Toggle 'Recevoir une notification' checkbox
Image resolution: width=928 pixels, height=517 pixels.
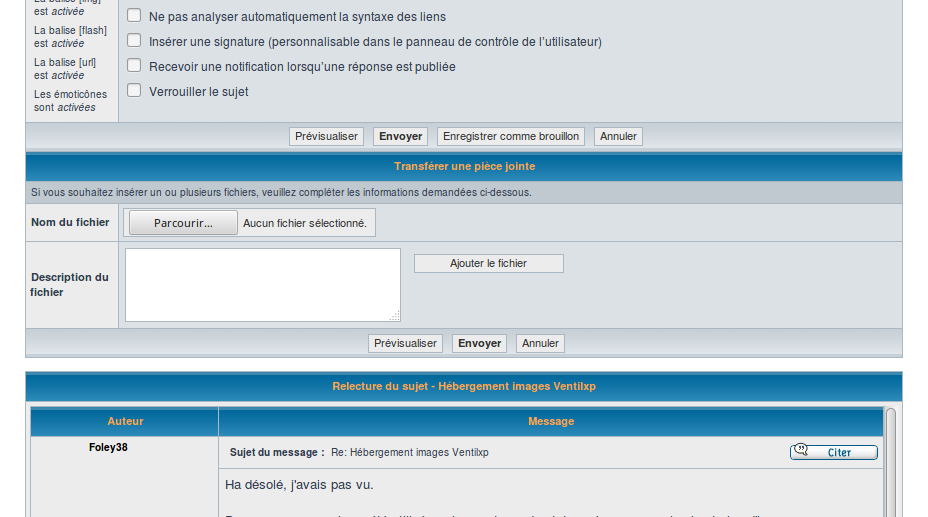[134, 66]
